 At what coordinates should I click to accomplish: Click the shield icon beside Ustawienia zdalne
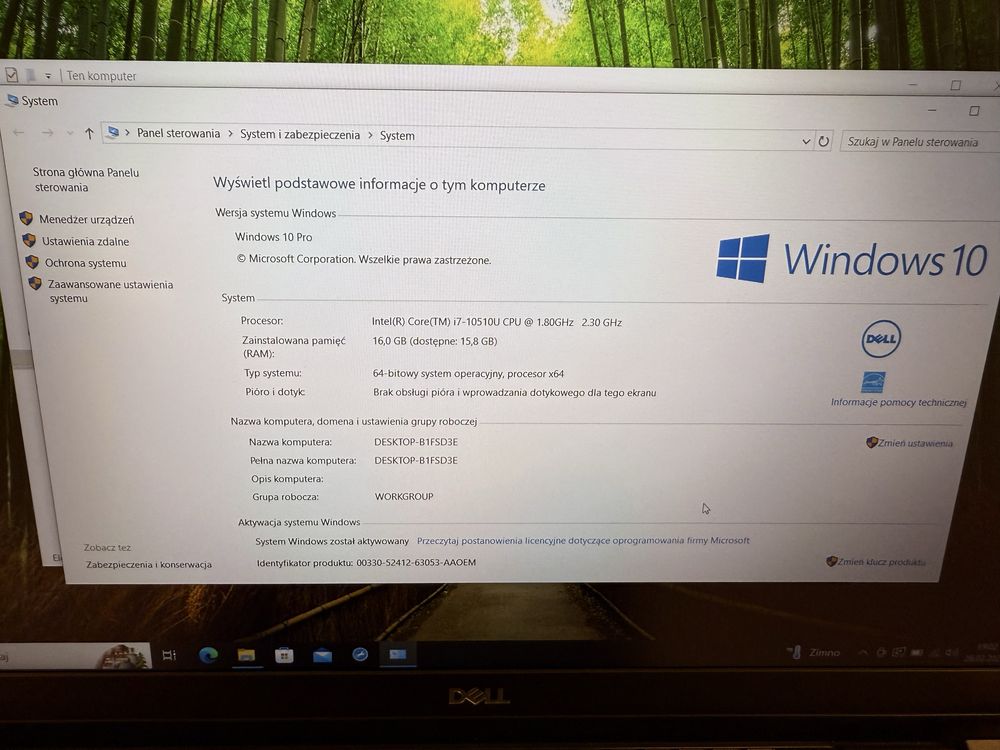29,240
